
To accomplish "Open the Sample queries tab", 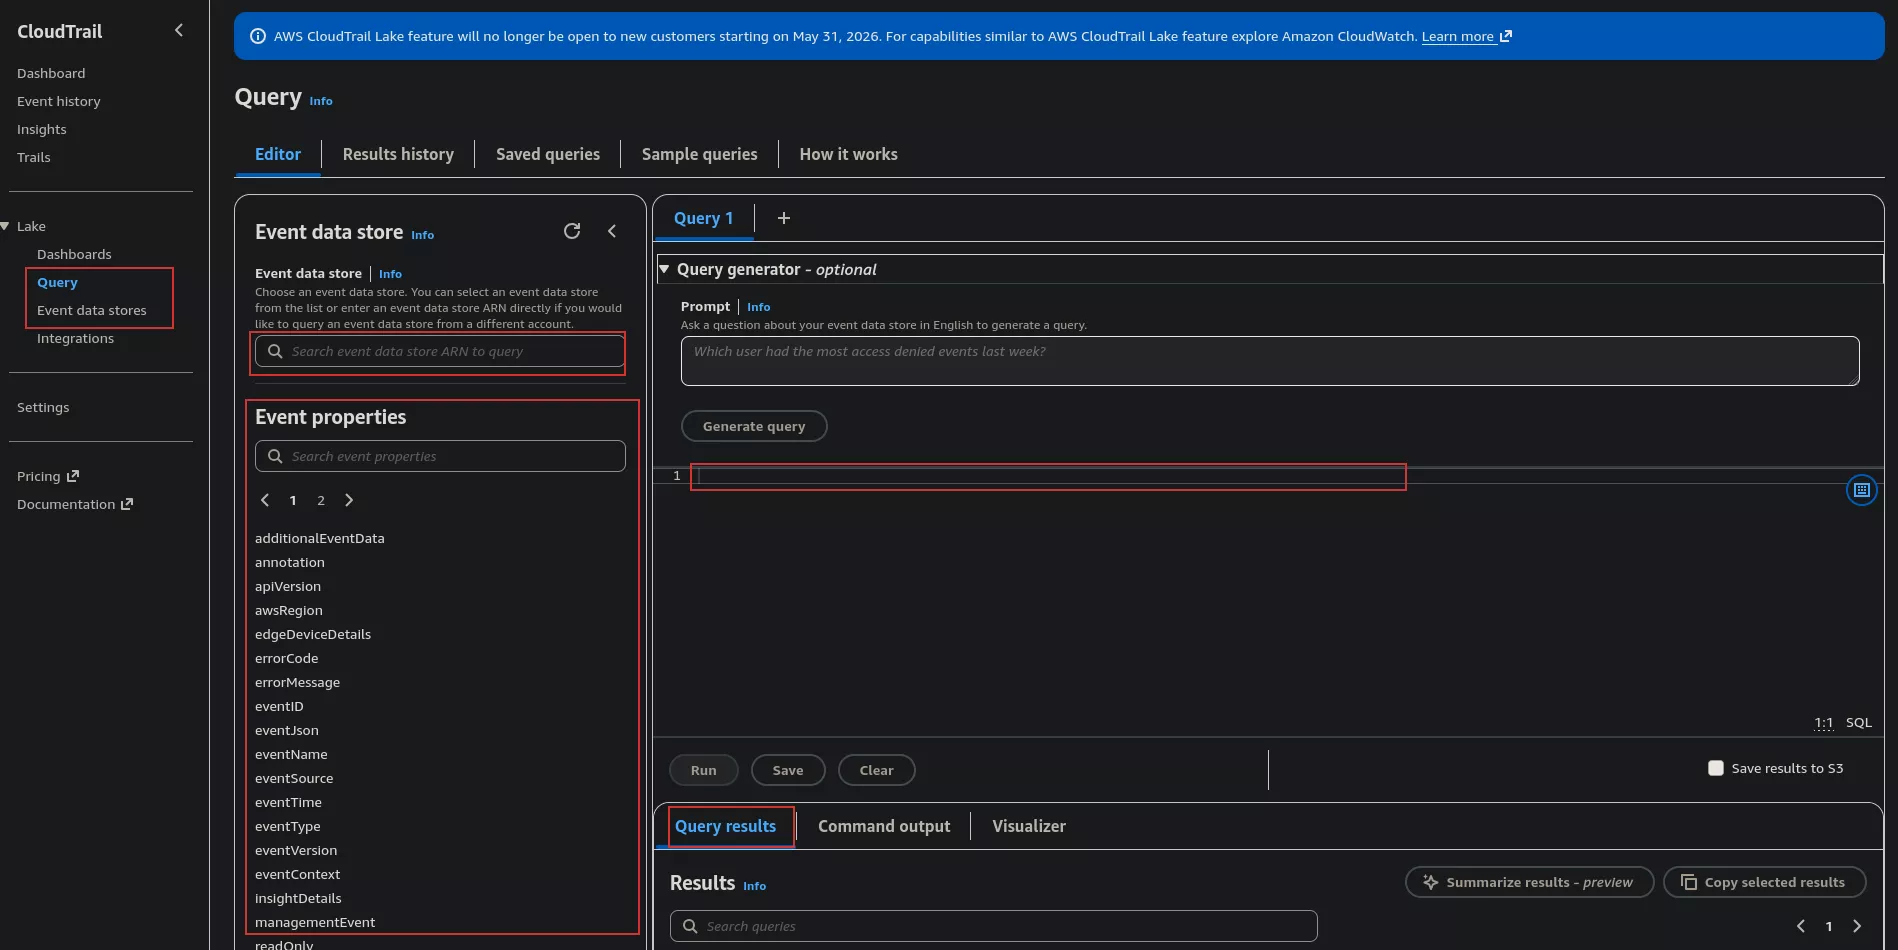I will [700, 154].
